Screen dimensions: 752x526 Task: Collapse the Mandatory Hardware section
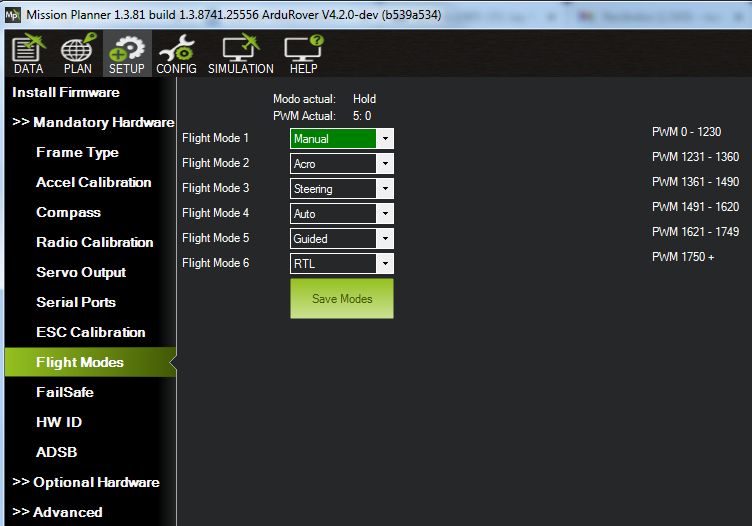coord(93,122)
